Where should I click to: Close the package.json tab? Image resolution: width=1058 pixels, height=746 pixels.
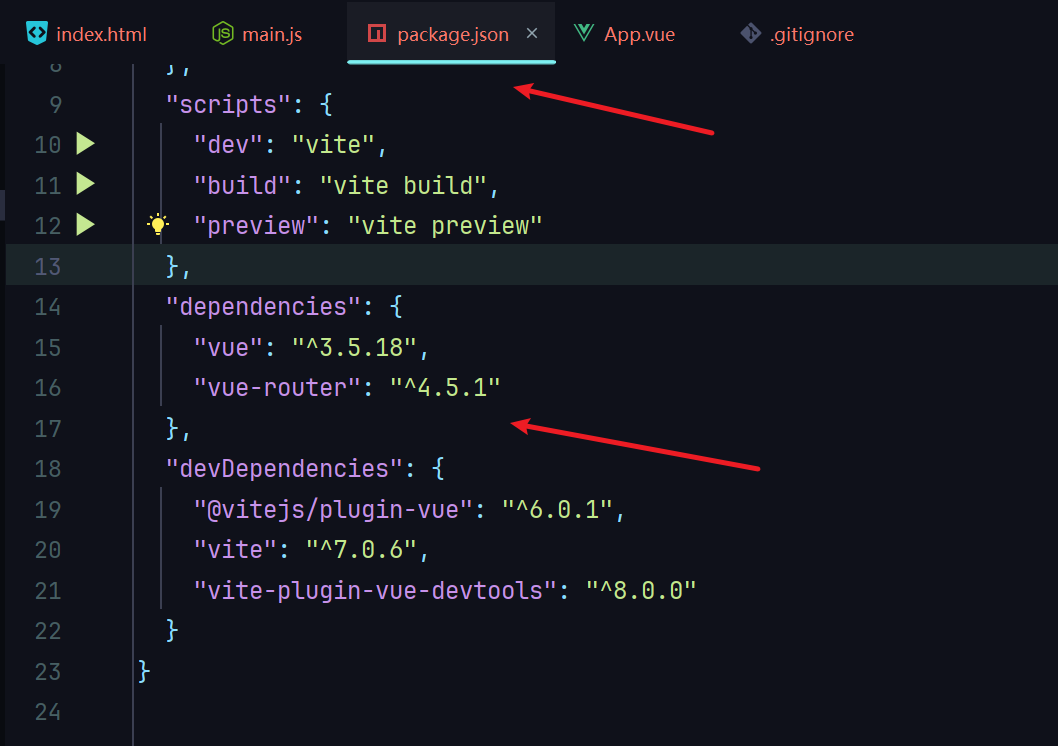tap(532, 33)
